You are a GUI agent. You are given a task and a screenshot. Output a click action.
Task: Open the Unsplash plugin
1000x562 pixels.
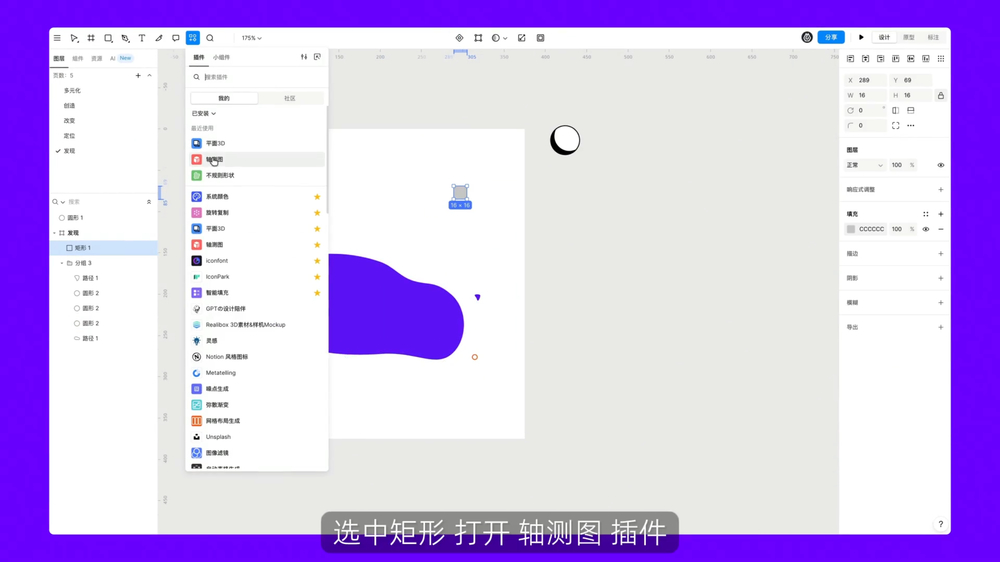tap(257, 437)
